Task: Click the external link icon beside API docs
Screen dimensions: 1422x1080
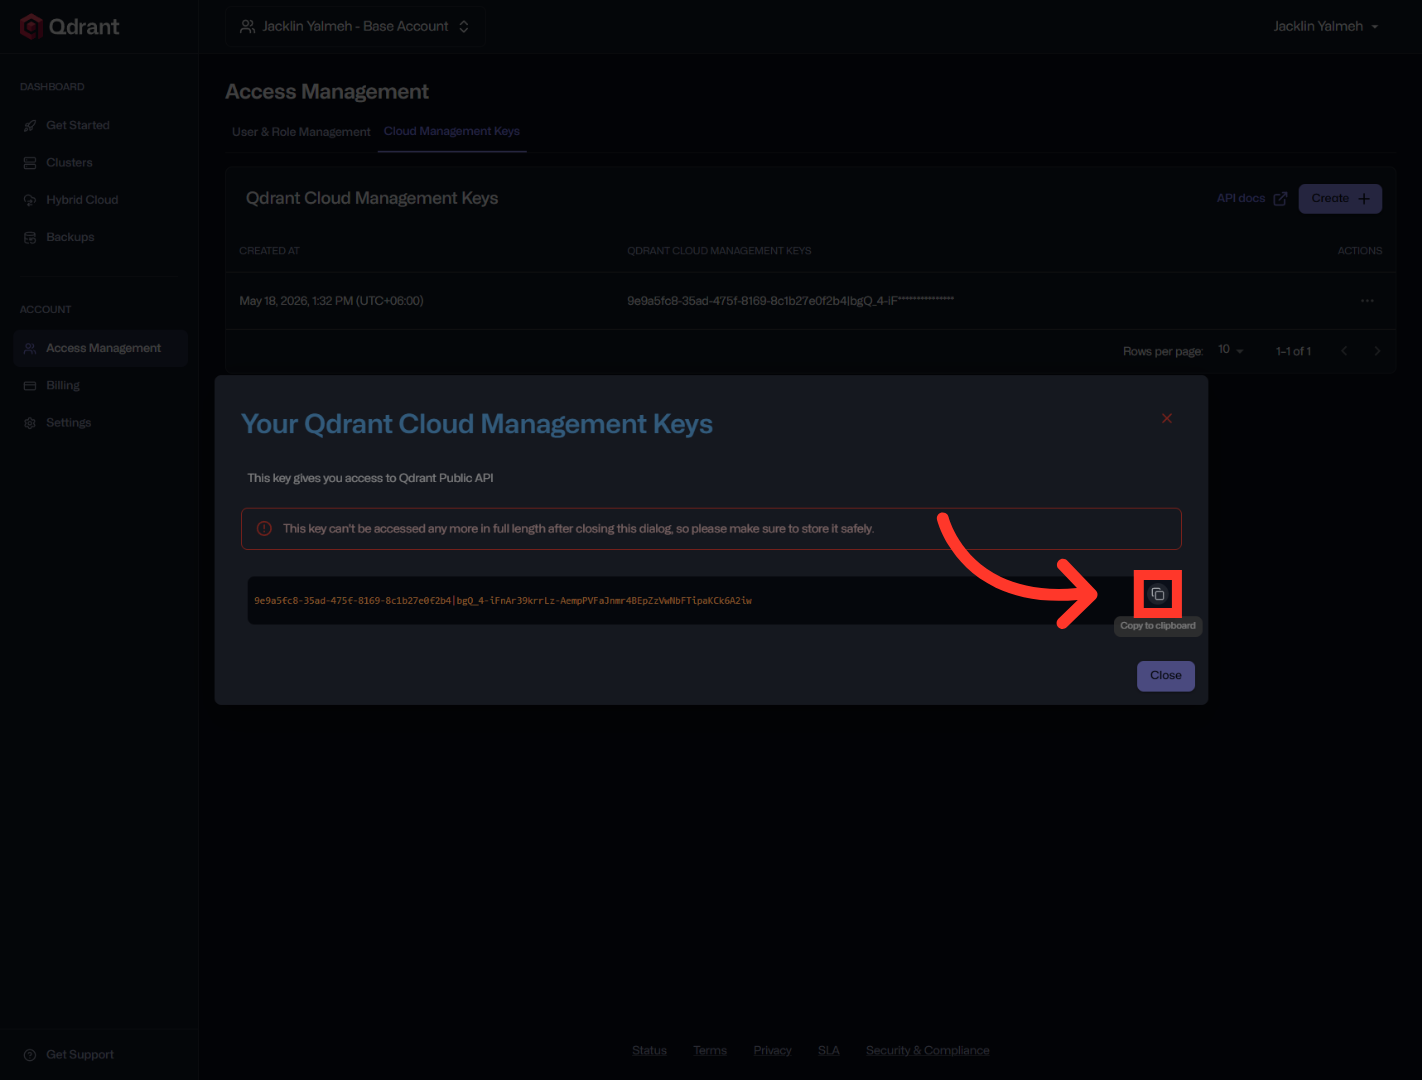Action: [1280, 199]
